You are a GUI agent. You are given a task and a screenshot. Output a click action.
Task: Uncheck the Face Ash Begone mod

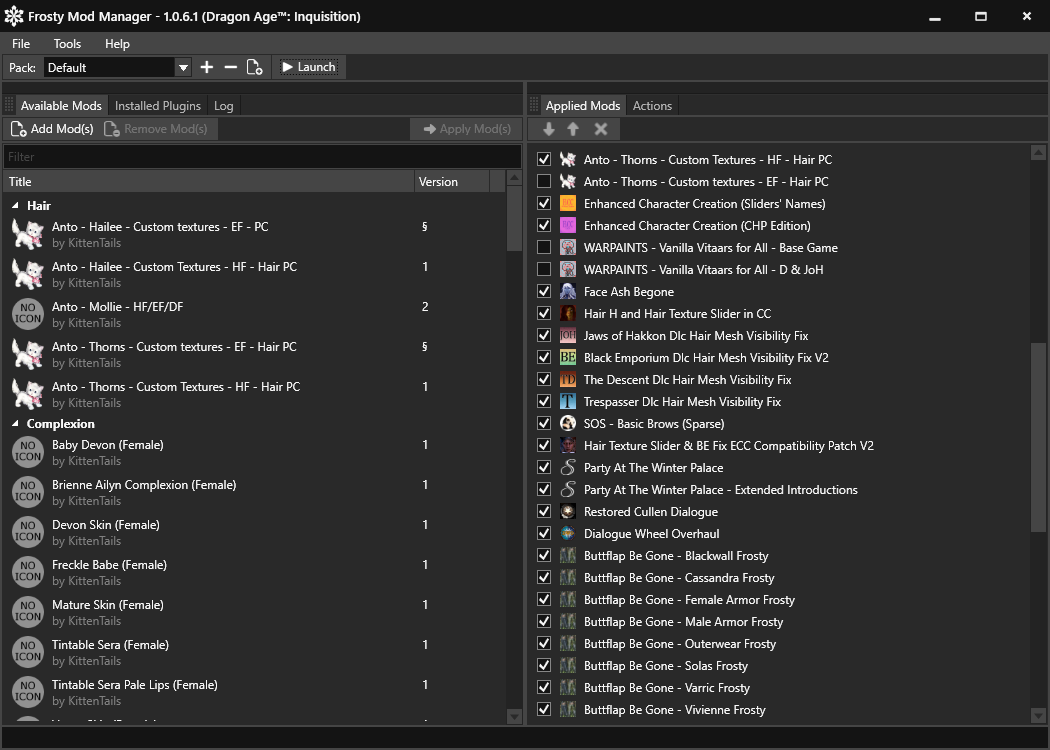[x=544, y=292]
